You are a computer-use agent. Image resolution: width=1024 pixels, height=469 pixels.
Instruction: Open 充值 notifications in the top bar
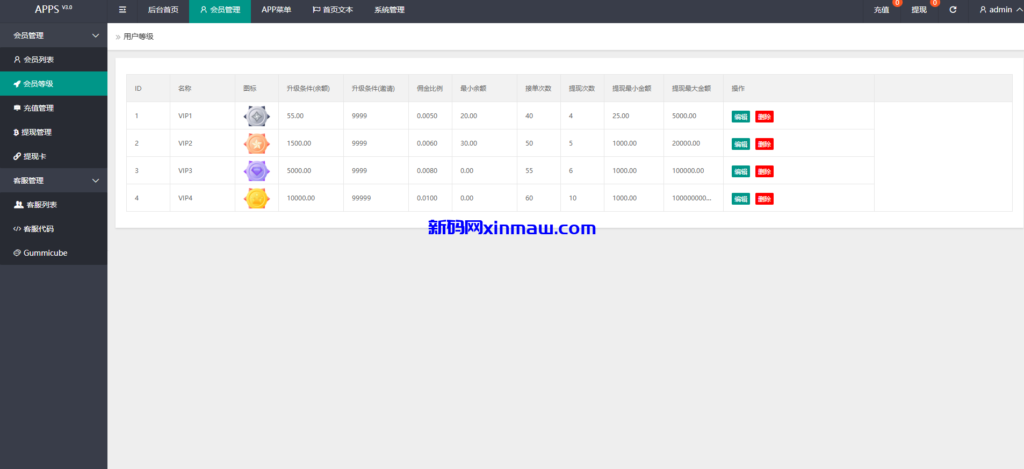pyautogui.click(x=882, y=10)
